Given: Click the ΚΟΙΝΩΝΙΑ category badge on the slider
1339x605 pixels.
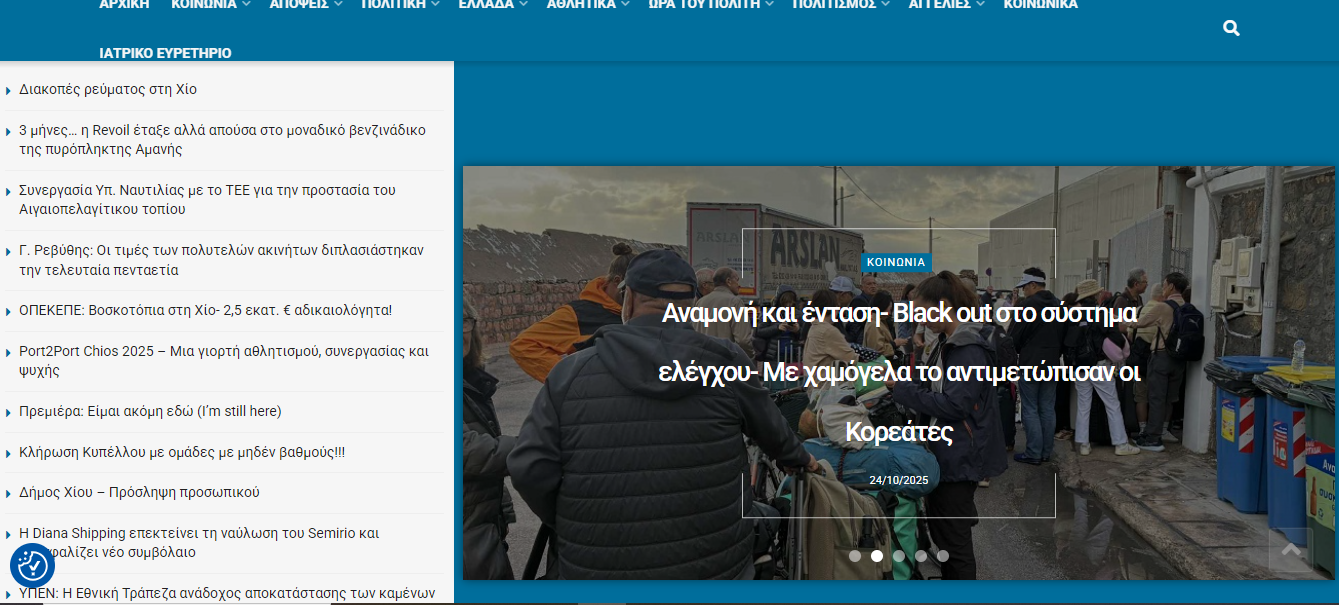Looking at the screenshot, I should click(x=897, y=262).
